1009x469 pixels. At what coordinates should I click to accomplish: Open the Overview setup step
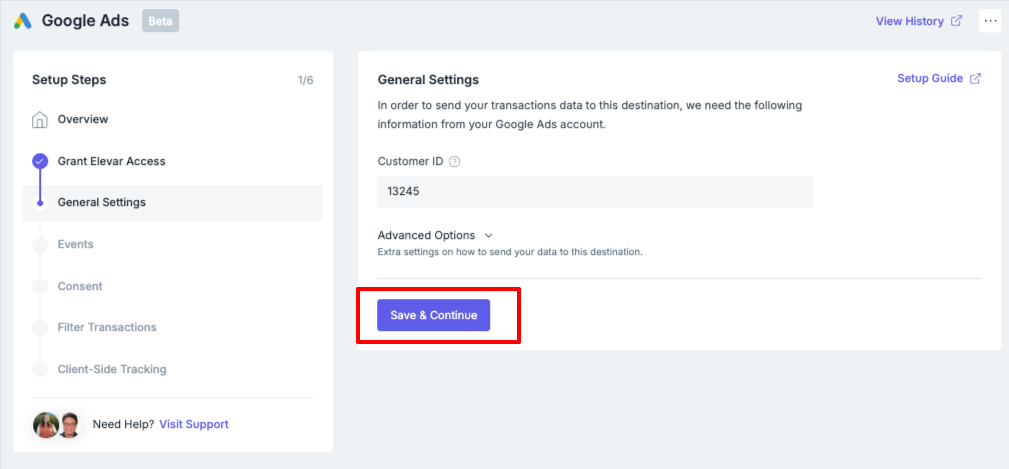pos(83,120)
